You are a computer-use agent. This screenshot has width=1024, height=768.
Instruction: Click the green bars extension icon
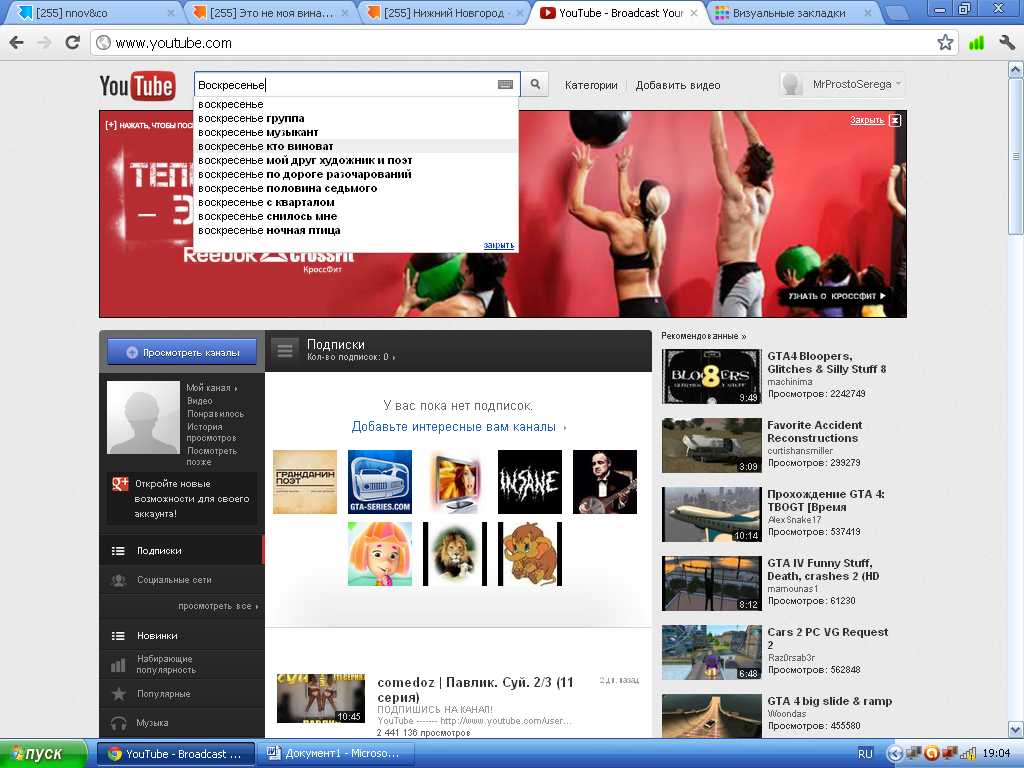(x=976, y=43)
